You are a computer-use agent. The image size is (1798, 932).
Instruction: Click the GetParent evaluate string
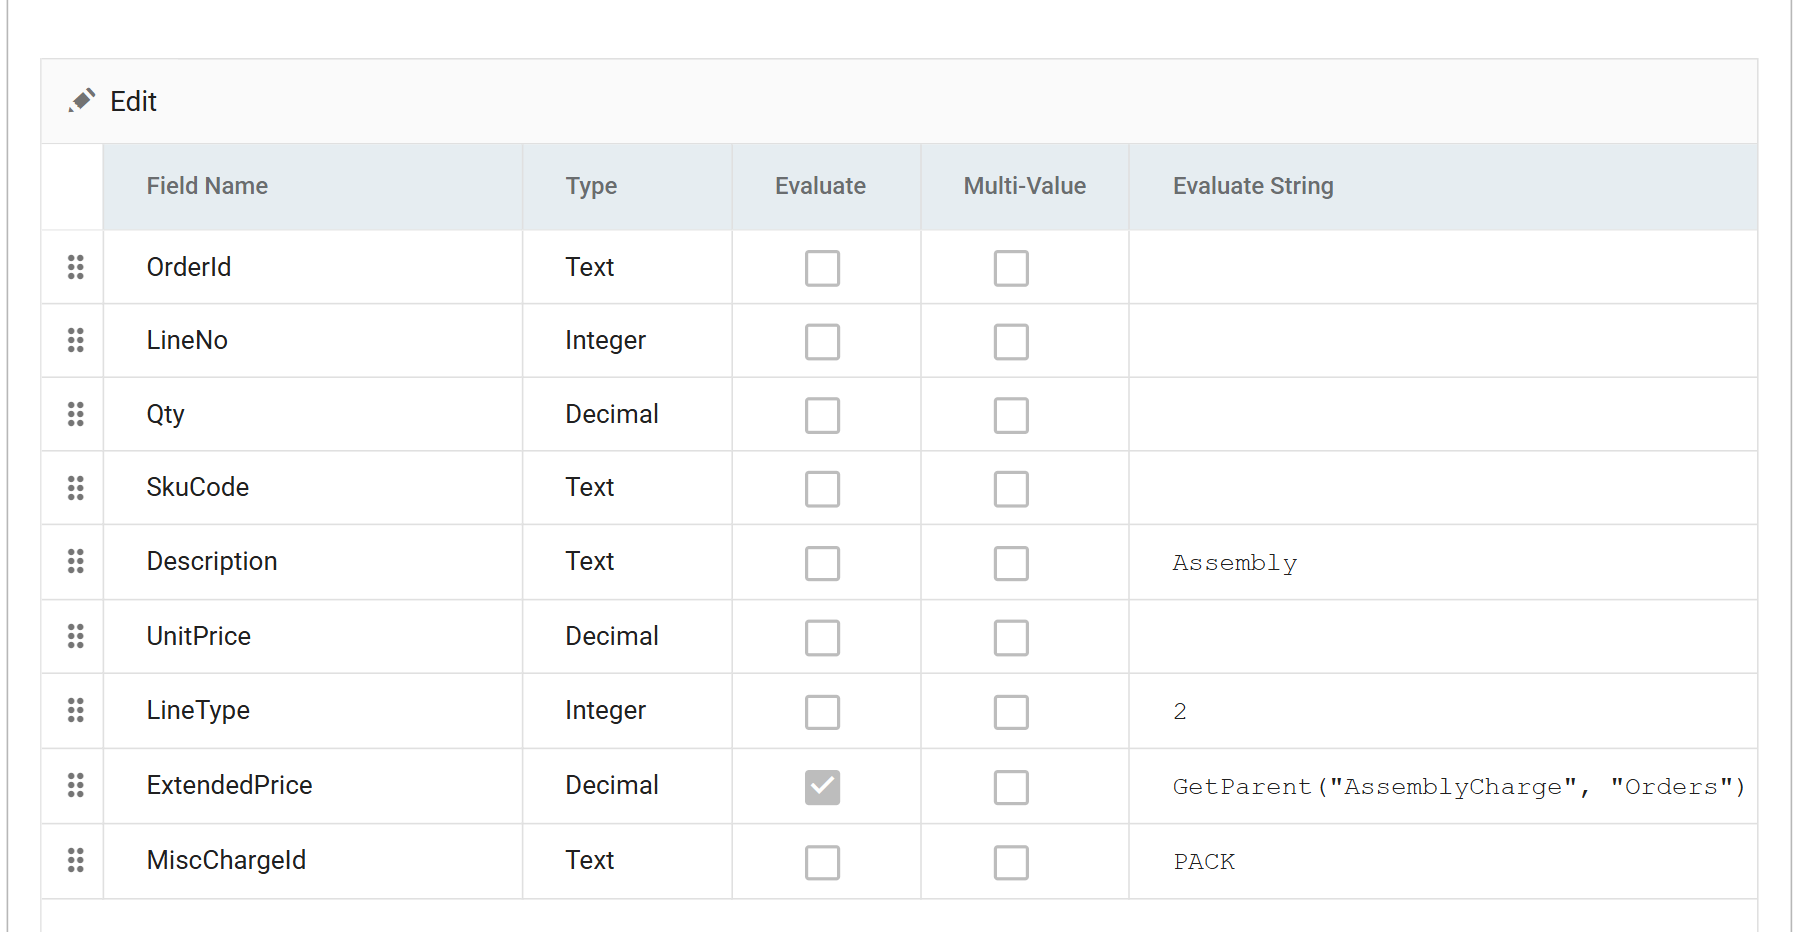click(1459, 787)
